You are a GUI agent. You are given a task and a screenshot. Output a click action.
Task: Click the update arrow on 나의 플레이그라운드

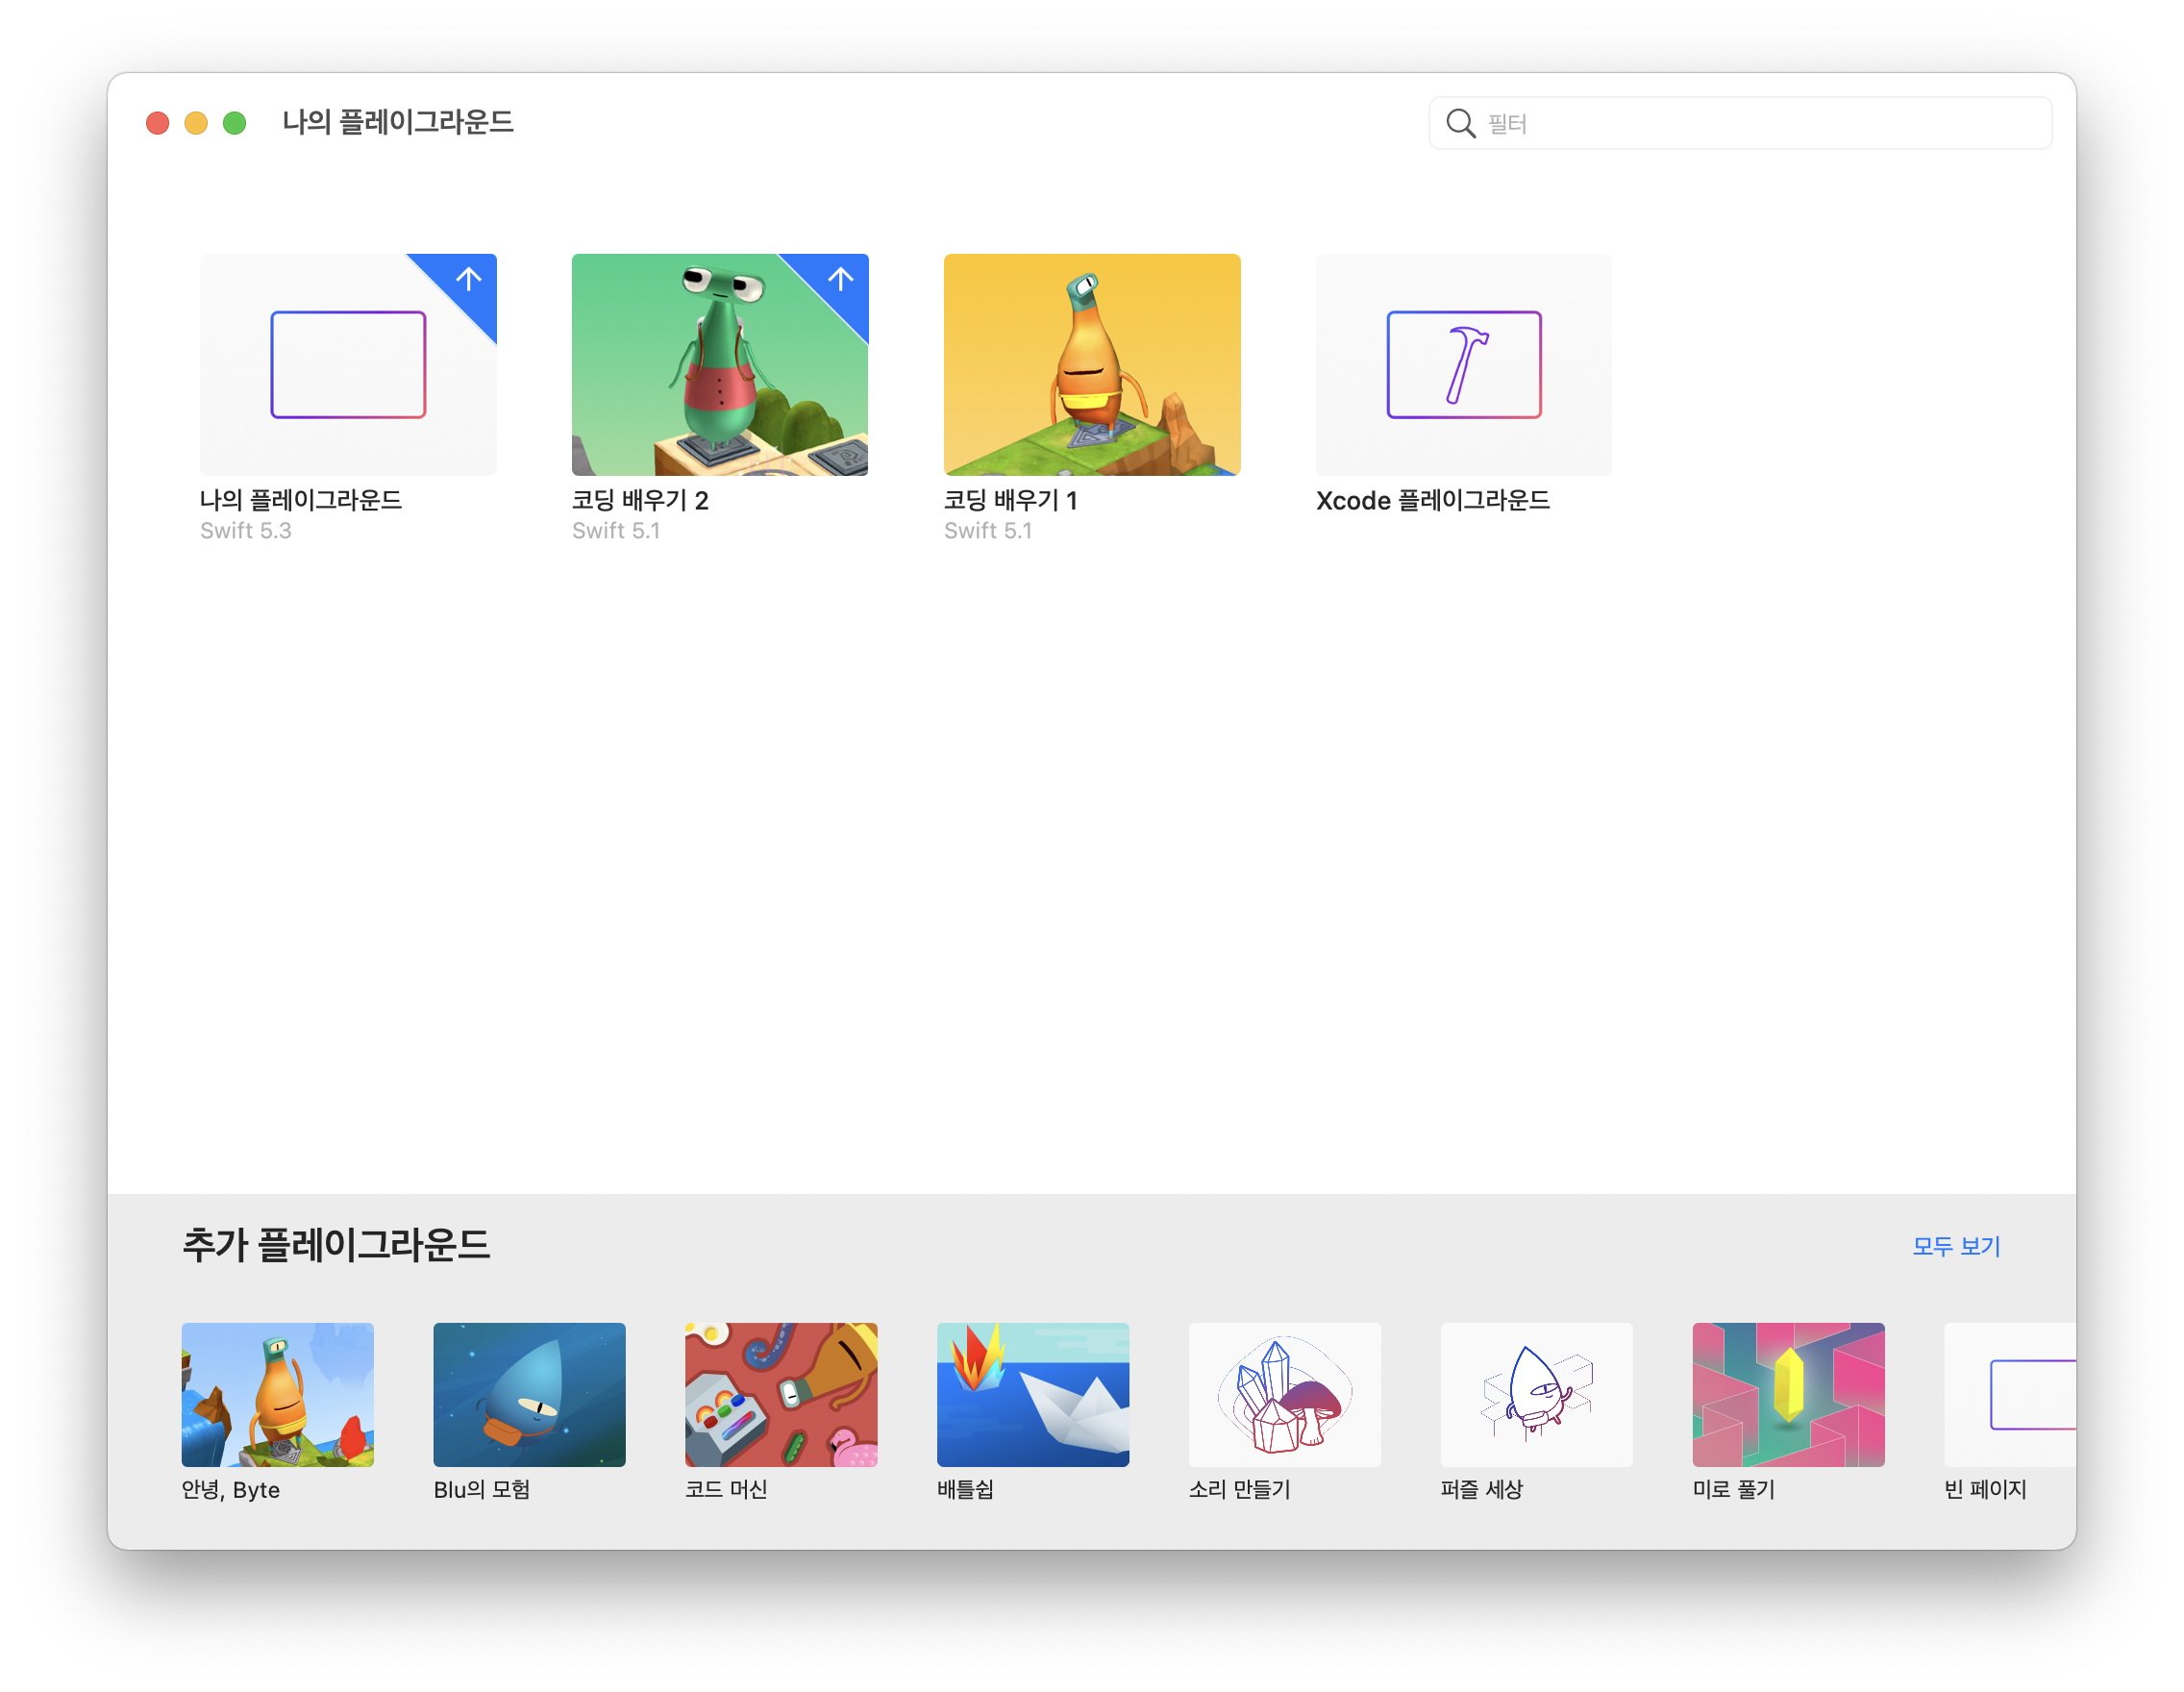pos(468,279)
